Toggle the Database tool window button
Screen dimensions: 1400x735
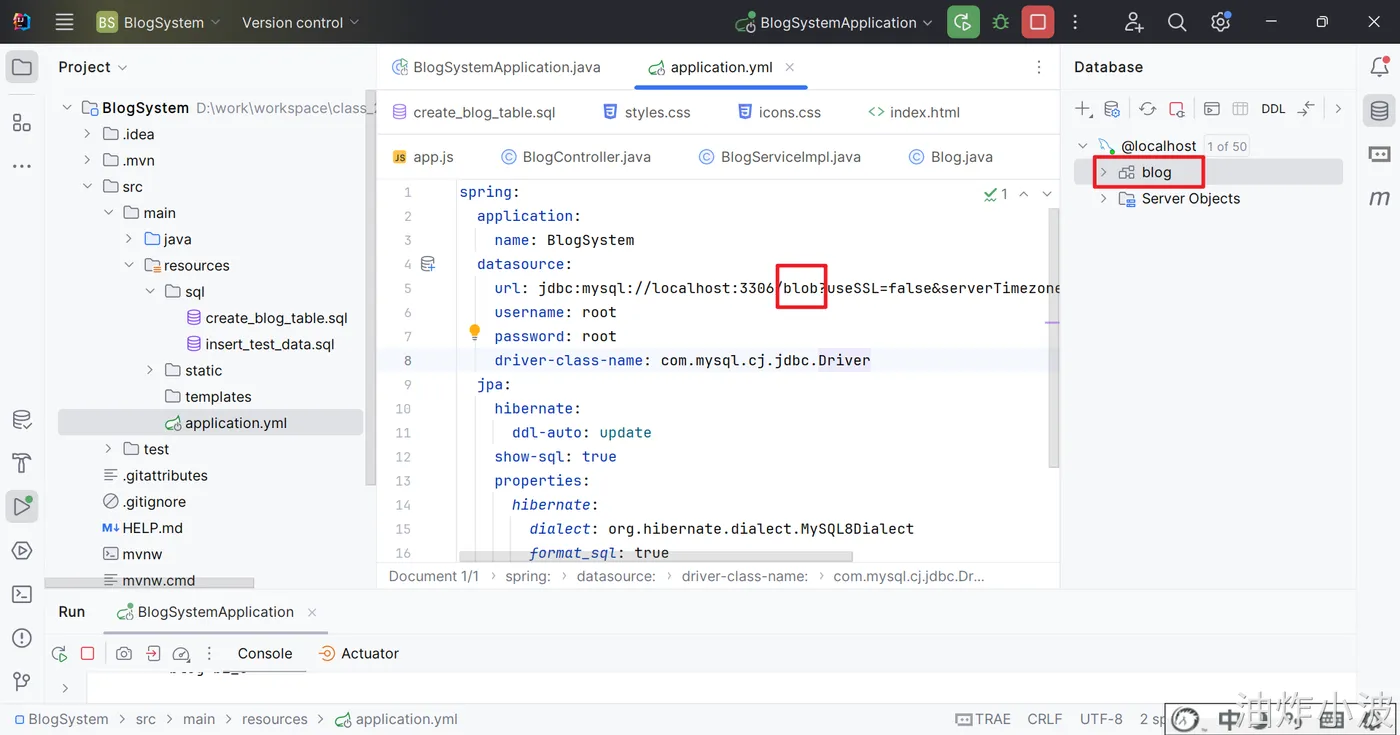[1380, 111]
